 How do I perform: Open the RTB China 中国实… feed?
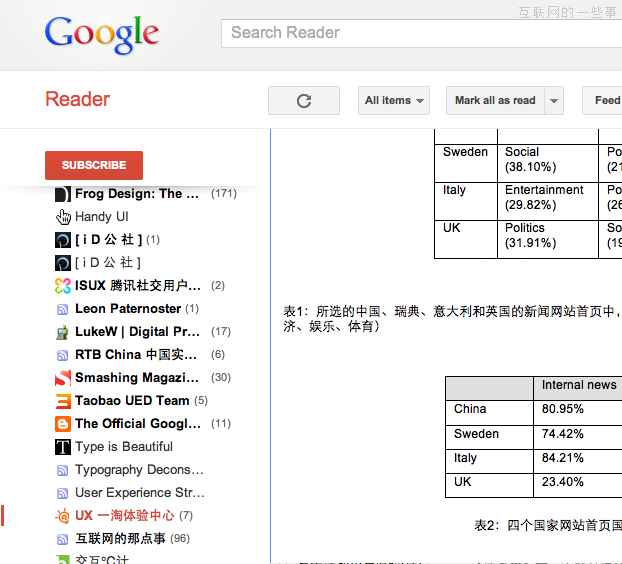point(136,355)
